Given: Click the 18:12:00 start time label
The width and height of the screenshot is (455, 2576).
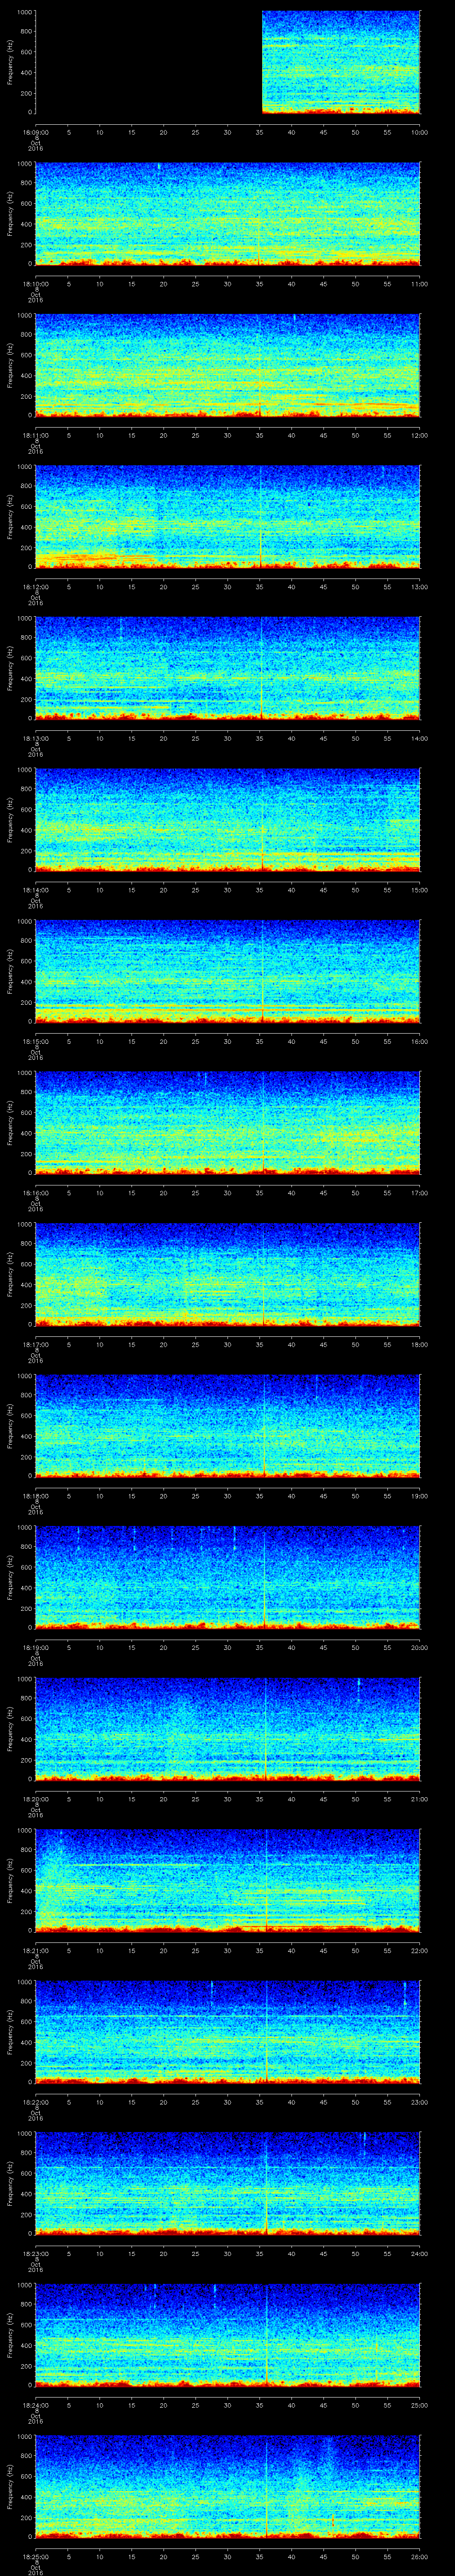Looking at the screenshot, I should coord(36,587).
